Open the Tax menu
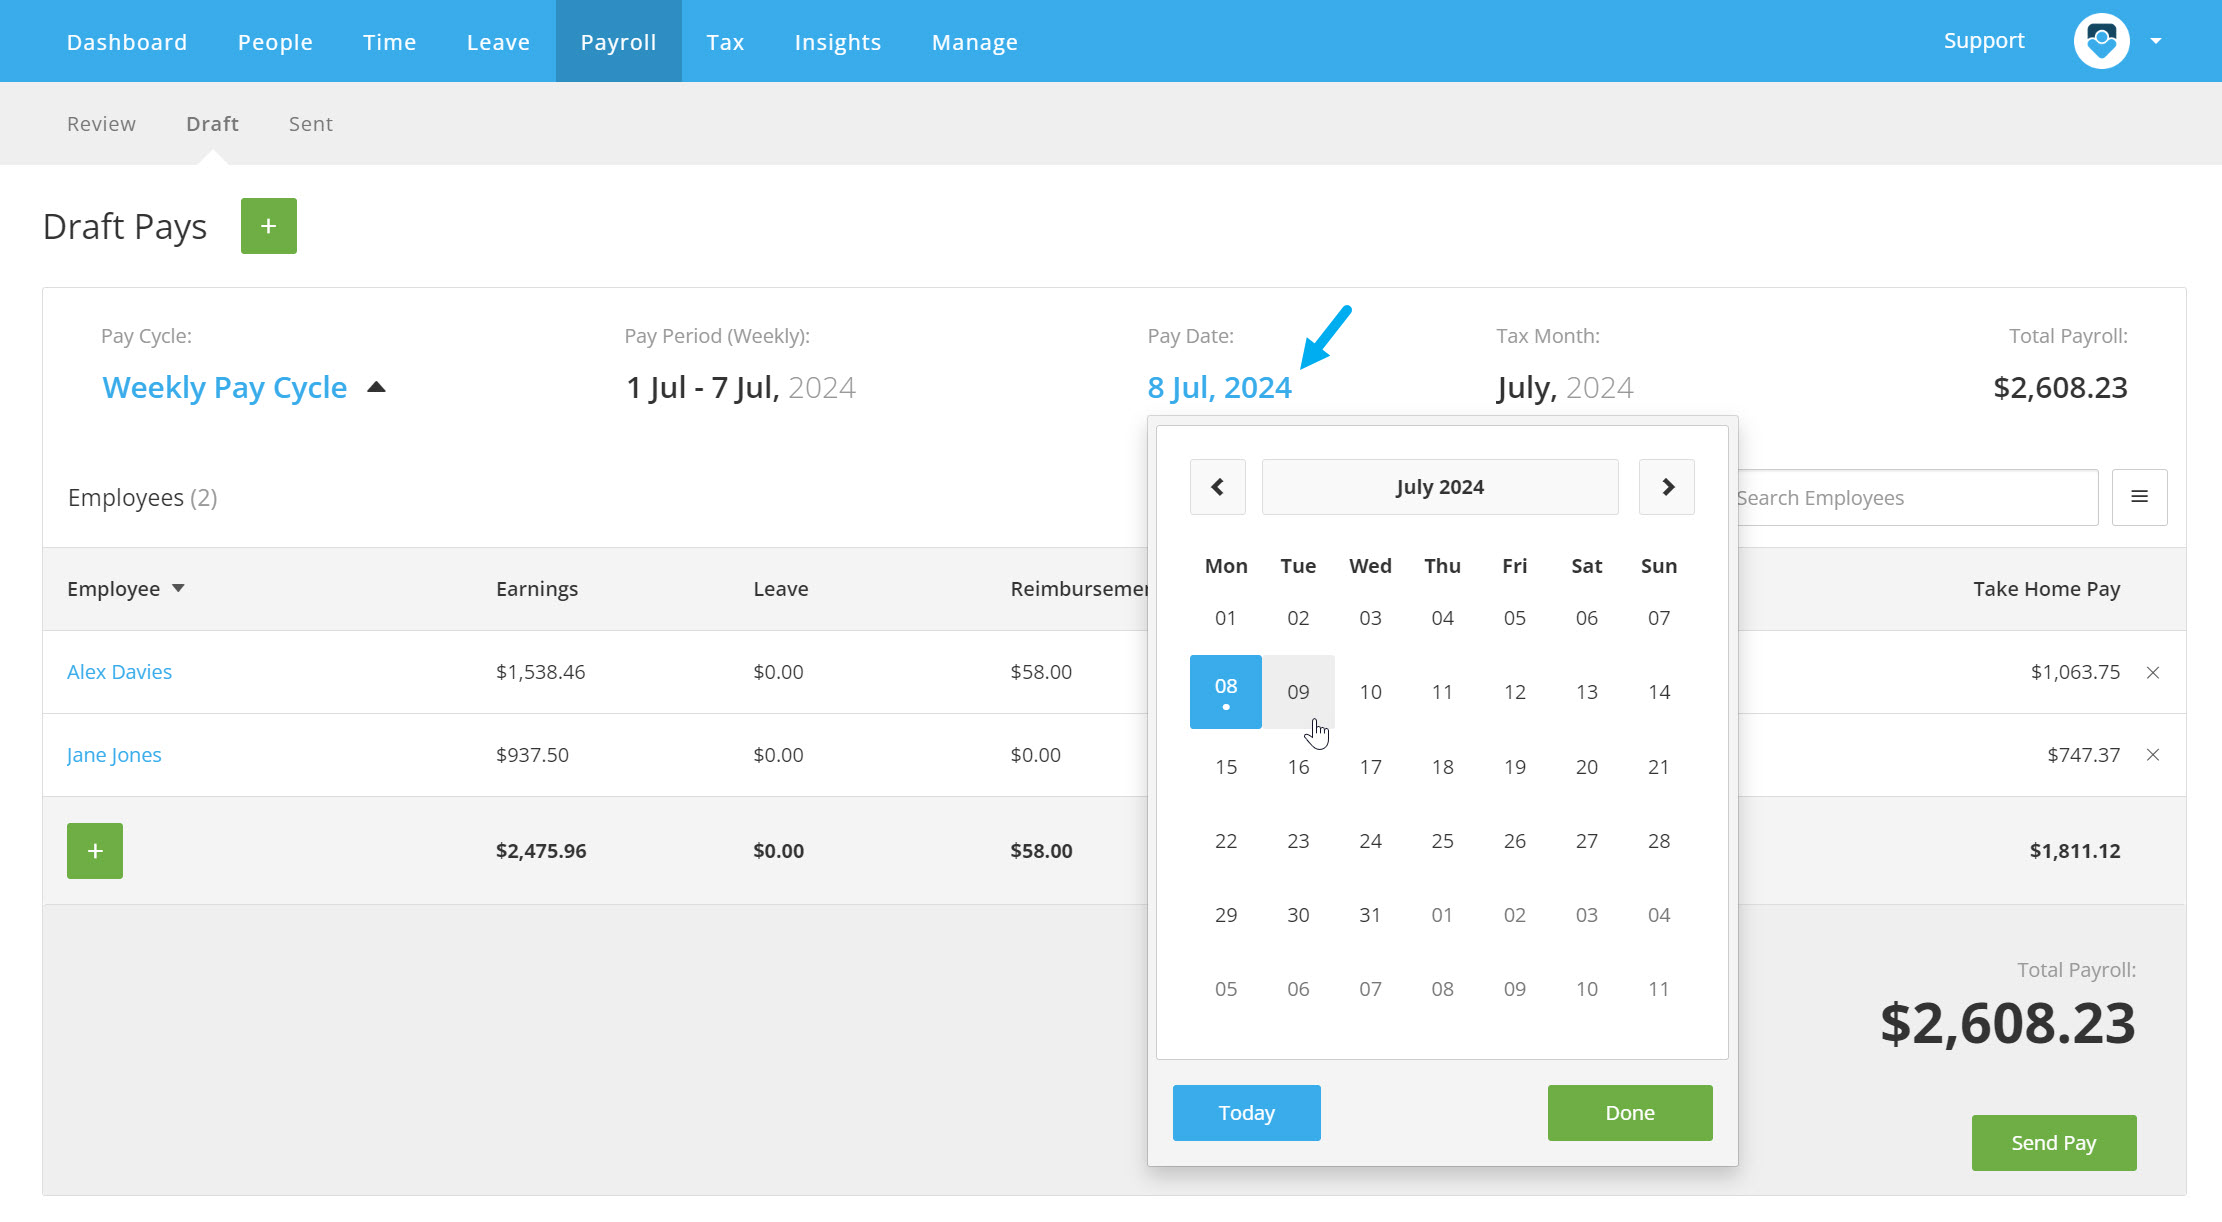 [725, 42]
